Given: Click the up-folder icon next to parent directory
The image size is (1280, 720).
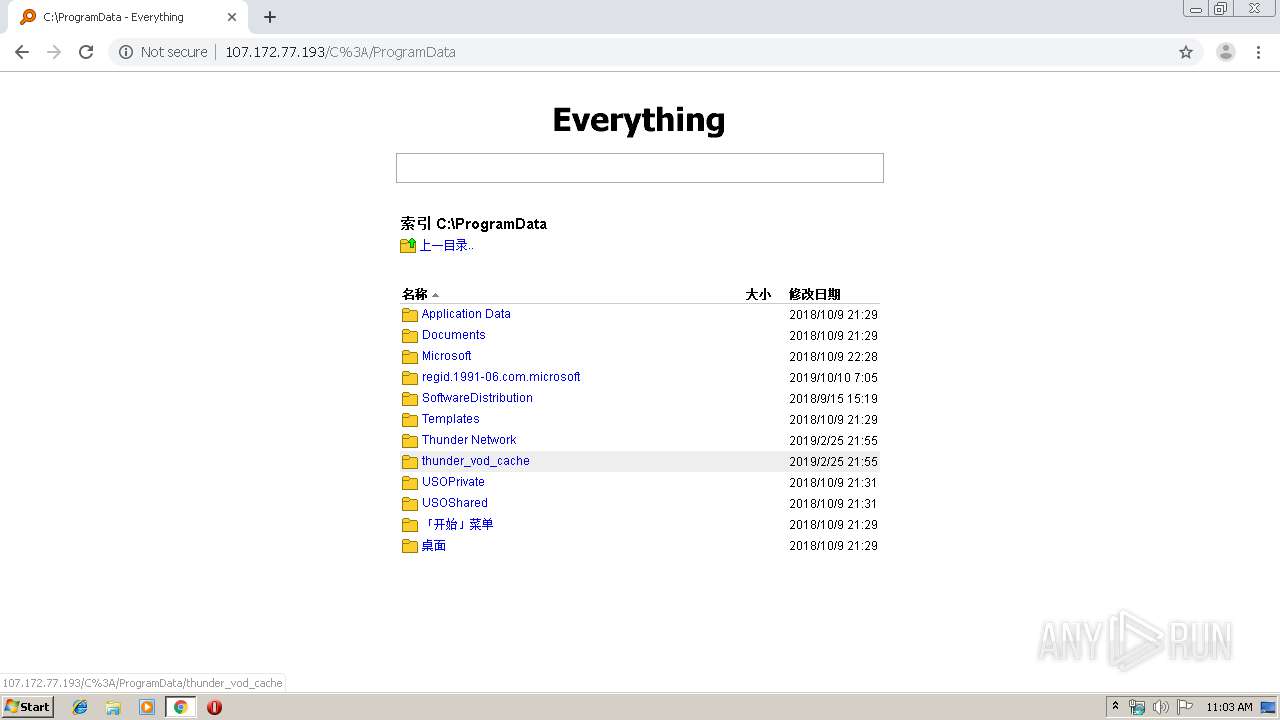Looking at the screenshot, I should (x=408, y=245).
